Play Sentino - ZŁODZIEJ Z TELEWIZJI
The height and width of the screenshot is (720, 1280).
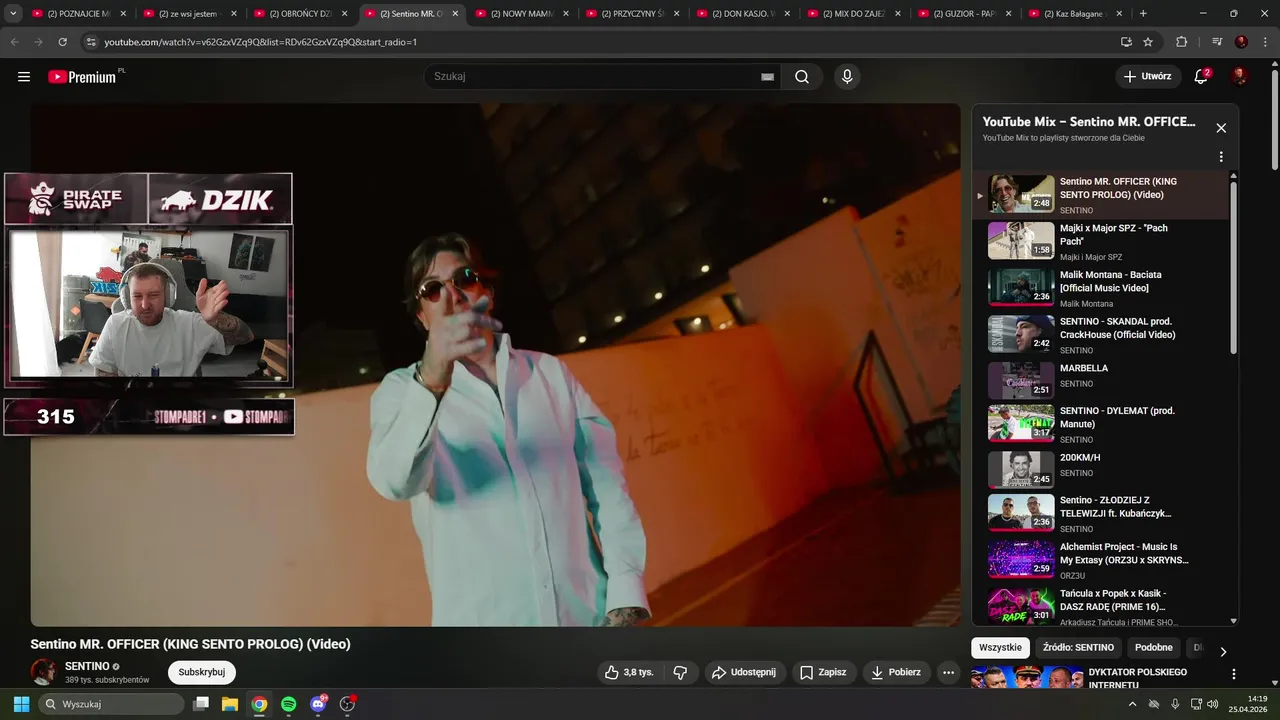click(1100, 513)
